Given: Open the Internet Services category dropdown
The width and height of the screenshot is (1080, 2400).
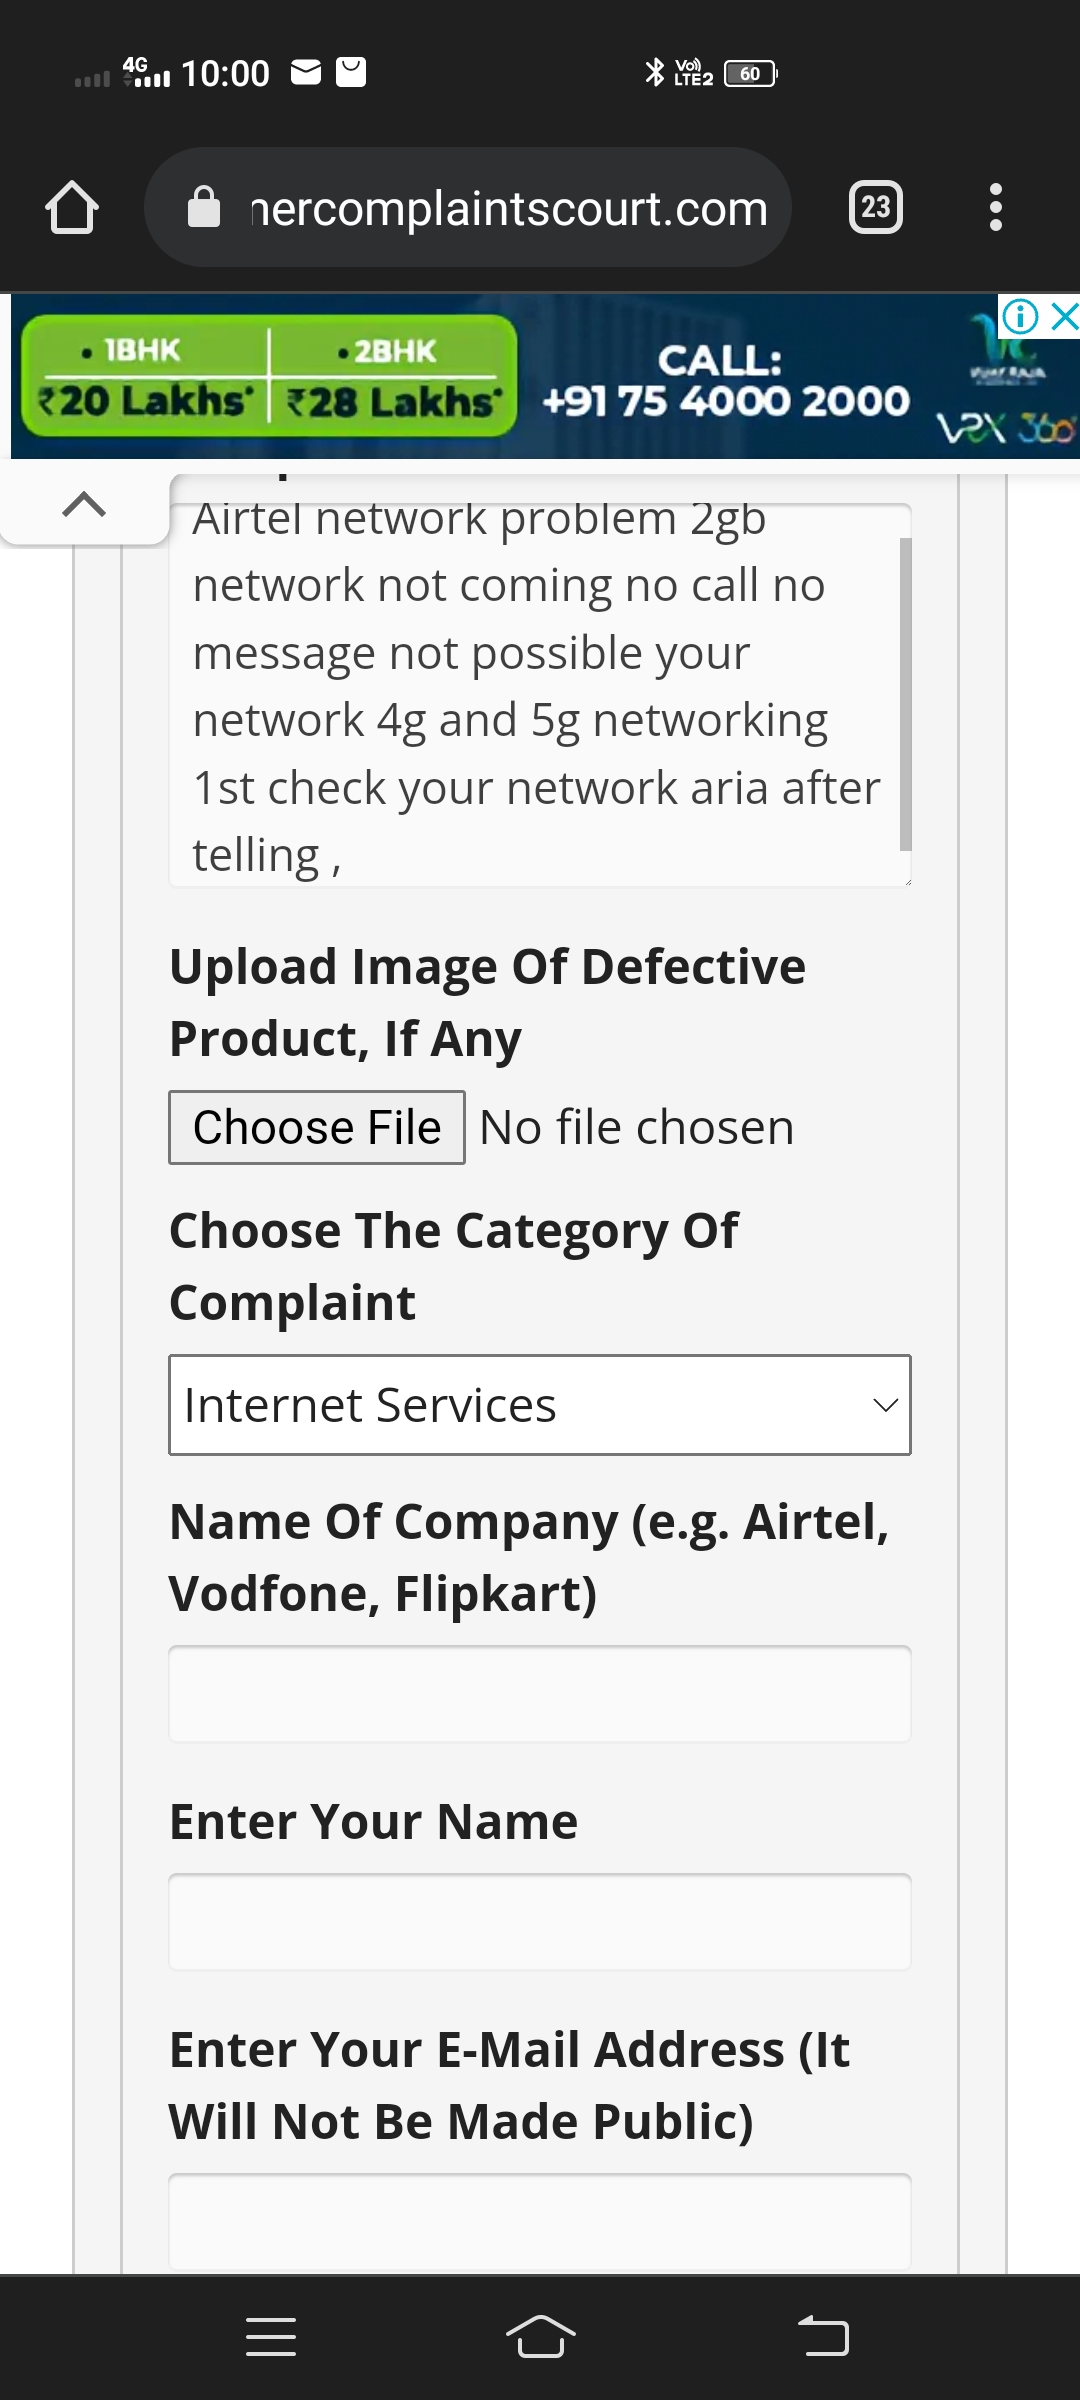Looking at the screenshot, I should 540,1405.
